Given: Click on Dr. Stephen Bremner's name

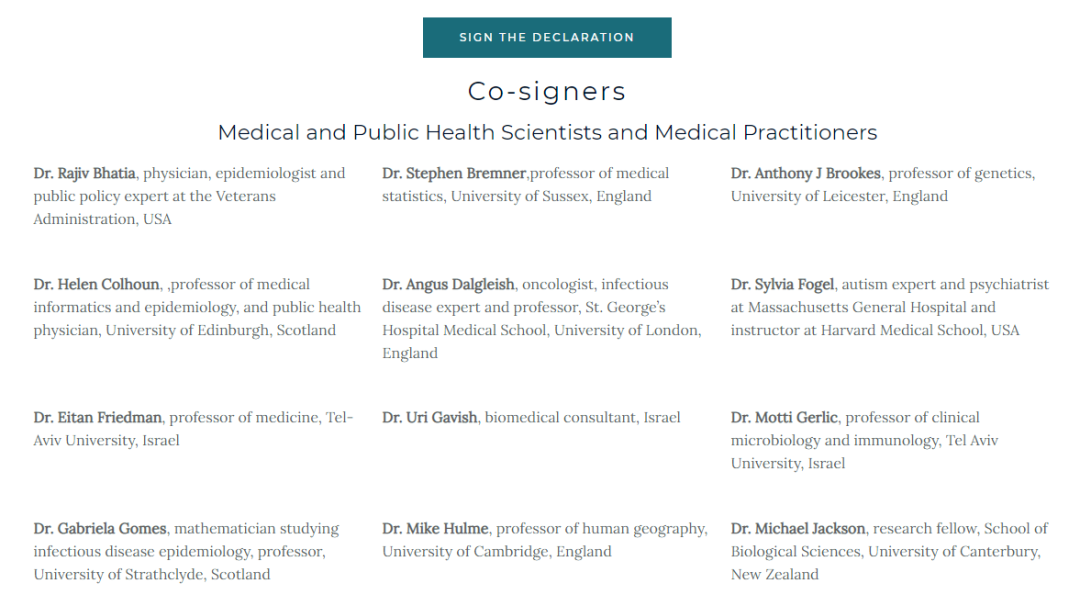Looking at the screenshot, I should [x=453, y=173].
